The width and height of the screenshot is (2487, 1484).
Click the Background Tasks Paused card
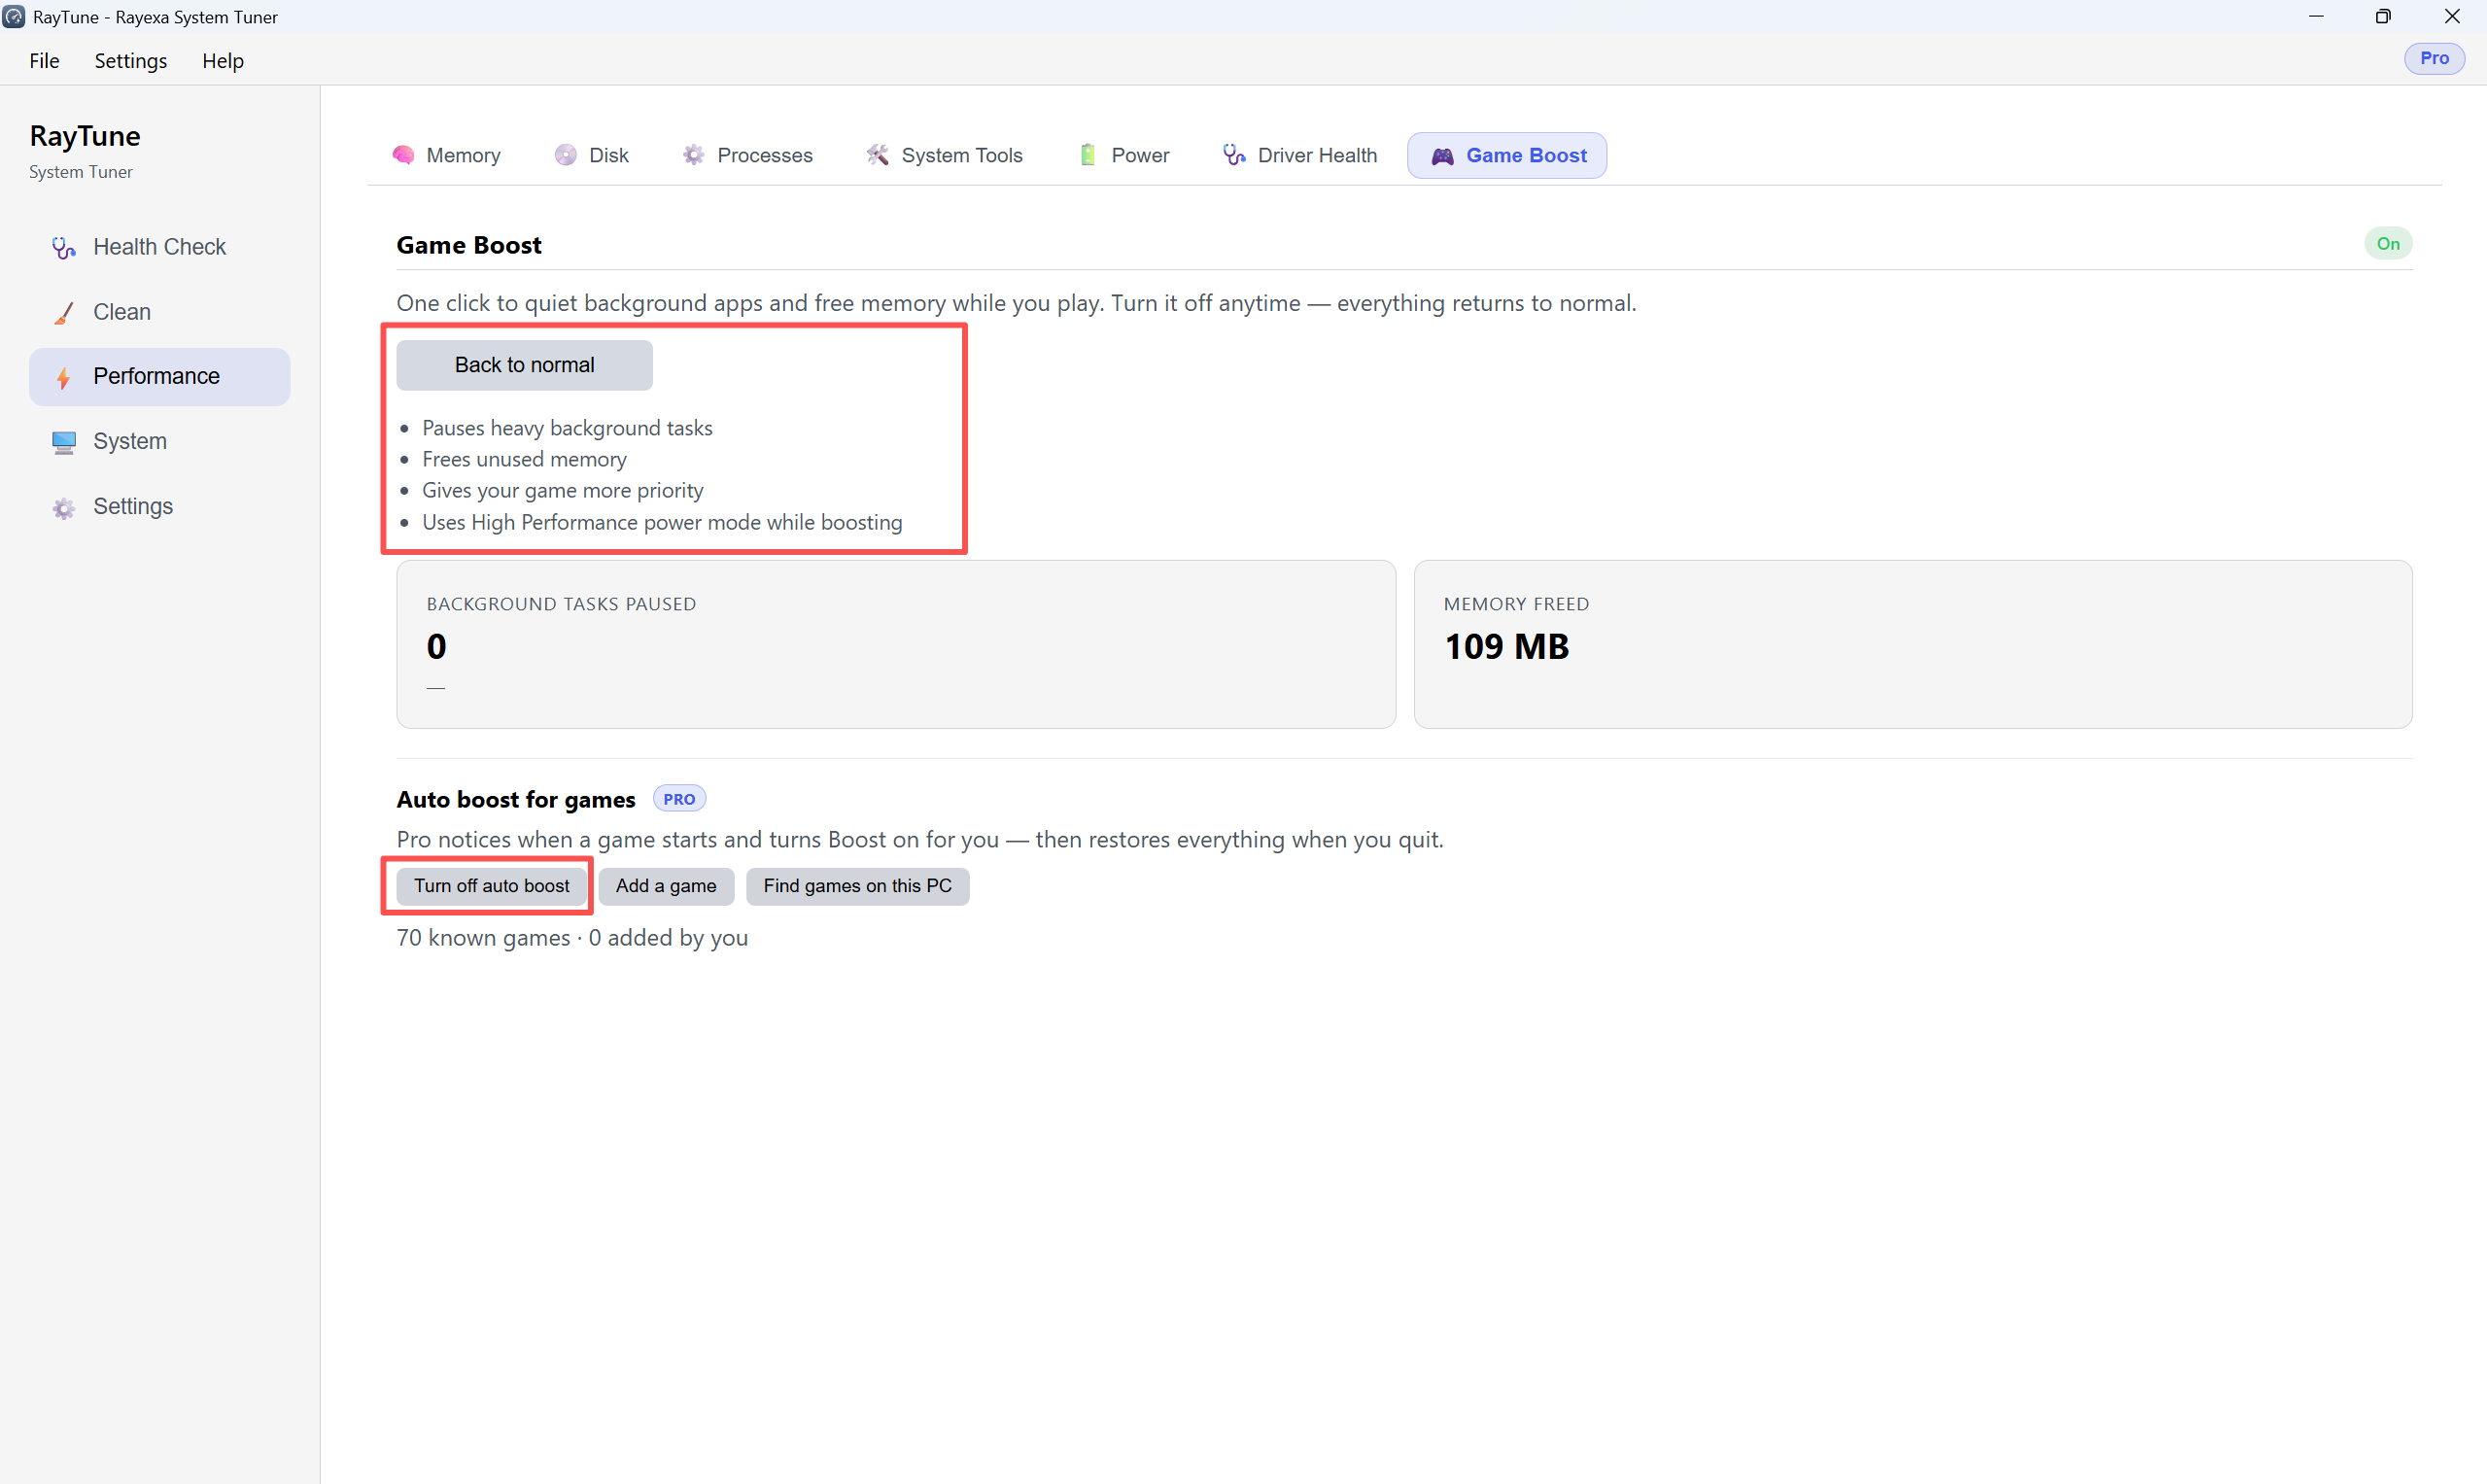pyautogui.click(x=896, y=644)
